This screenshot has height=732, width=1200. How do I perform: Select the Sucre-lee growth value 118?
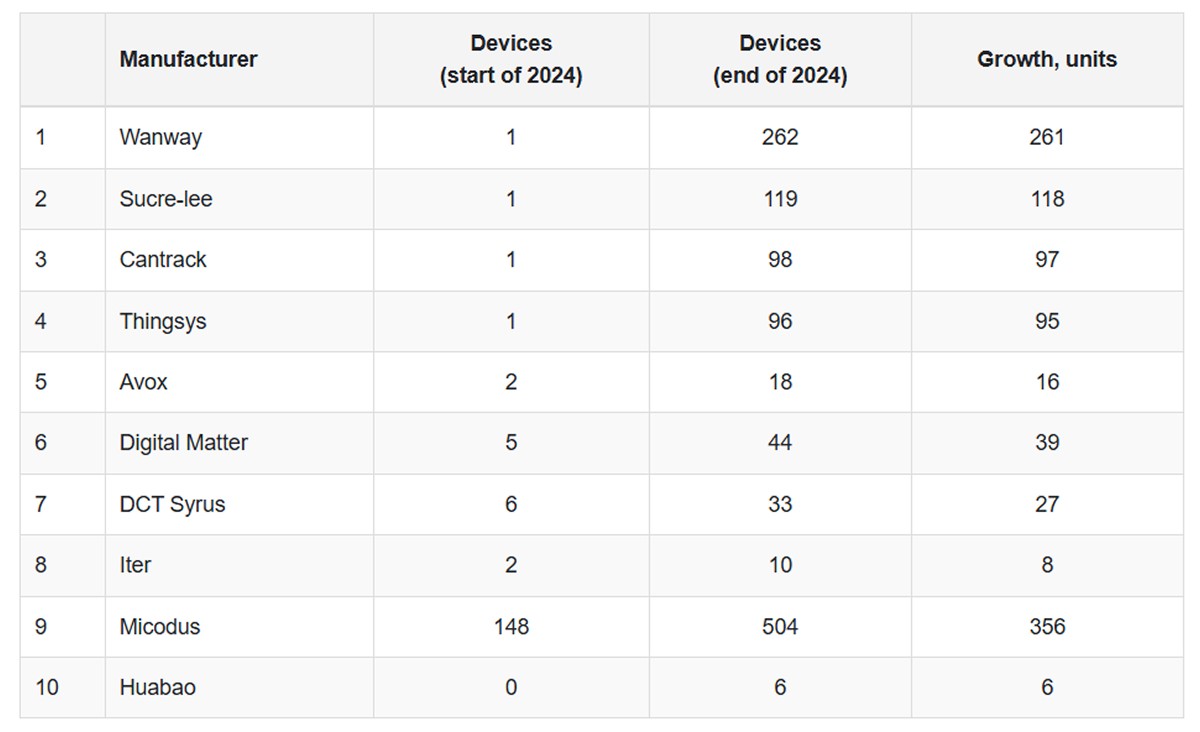tap(1047, 198)
